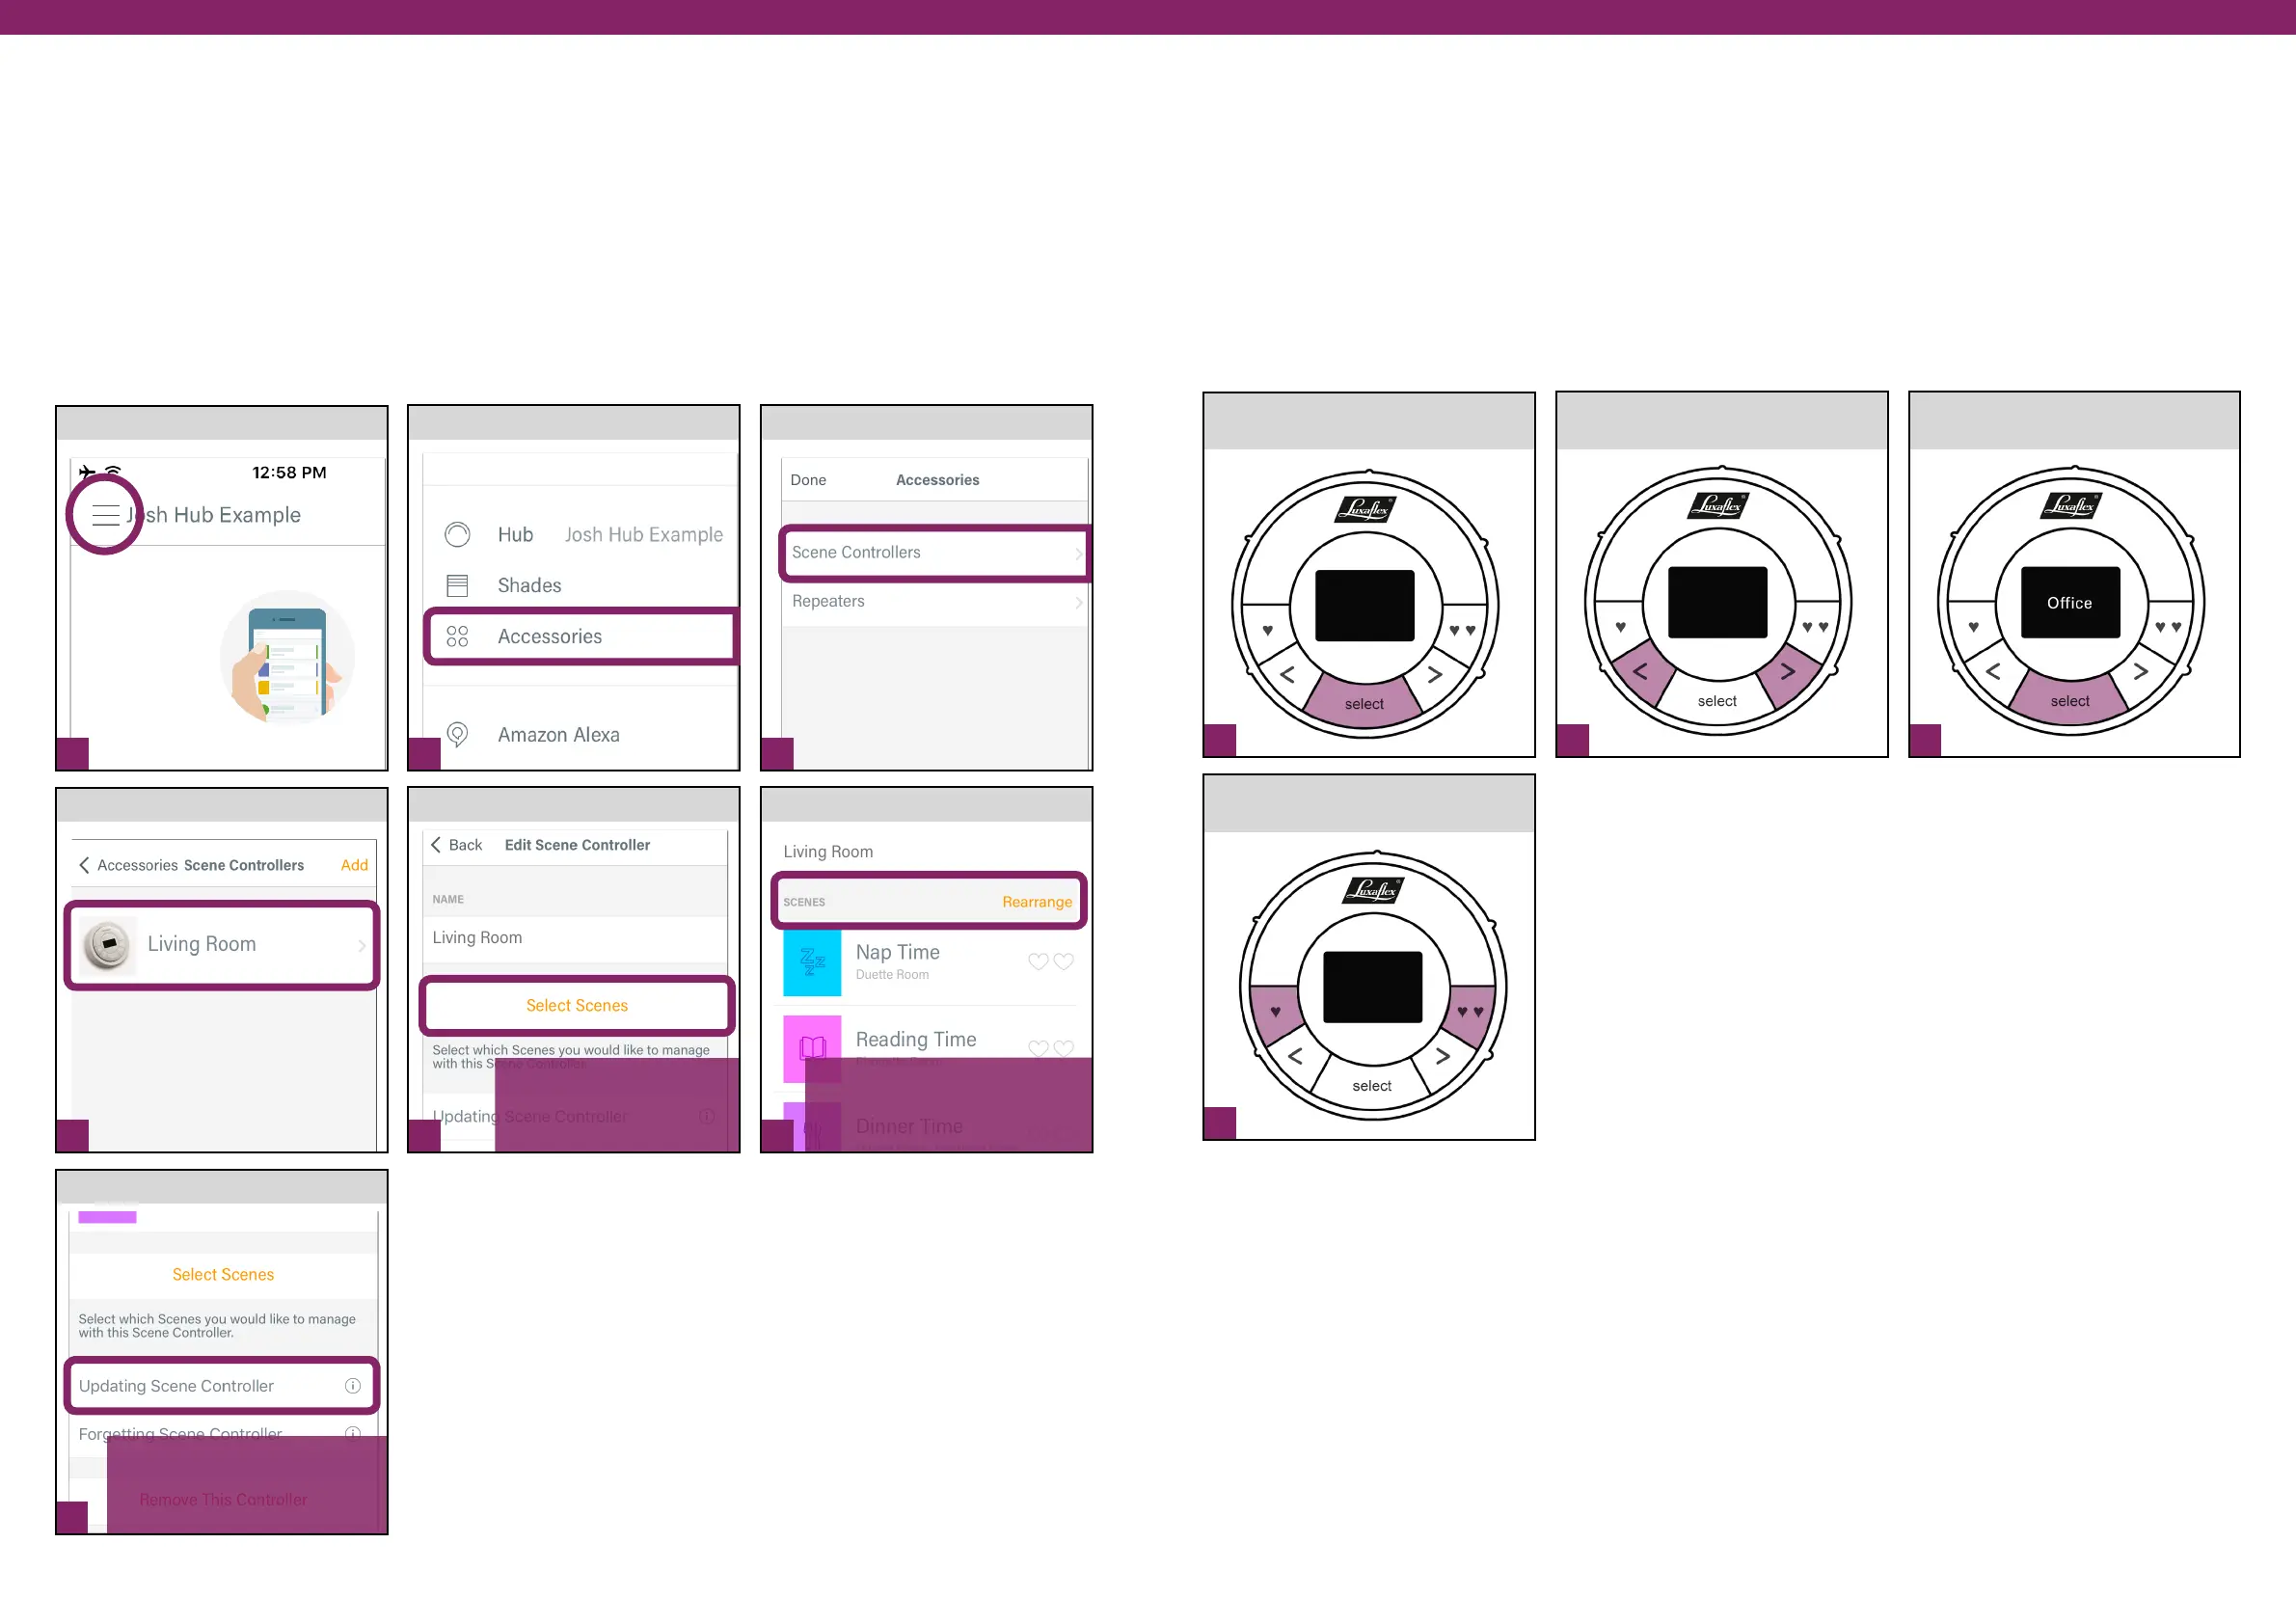This screenshot has height=1624, width=2296.
Task: Click select on the remote with highlighted arrows
Action: coord(1717,701)
